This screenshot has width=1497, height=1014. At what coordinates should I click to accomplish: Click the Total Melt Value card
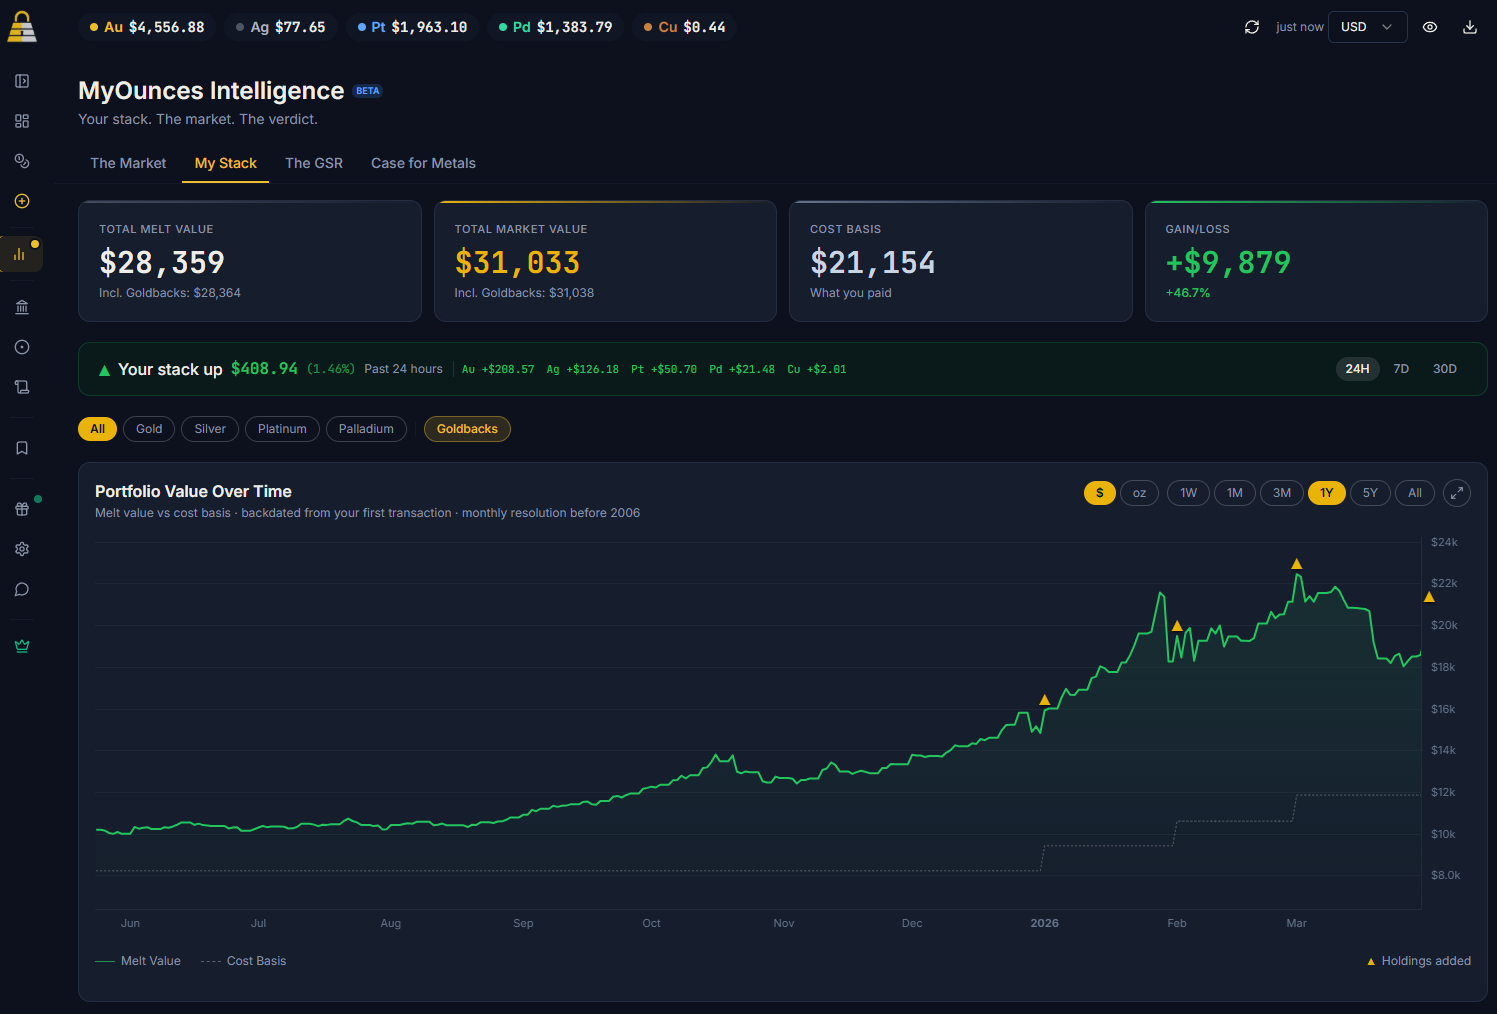point(250,261)
